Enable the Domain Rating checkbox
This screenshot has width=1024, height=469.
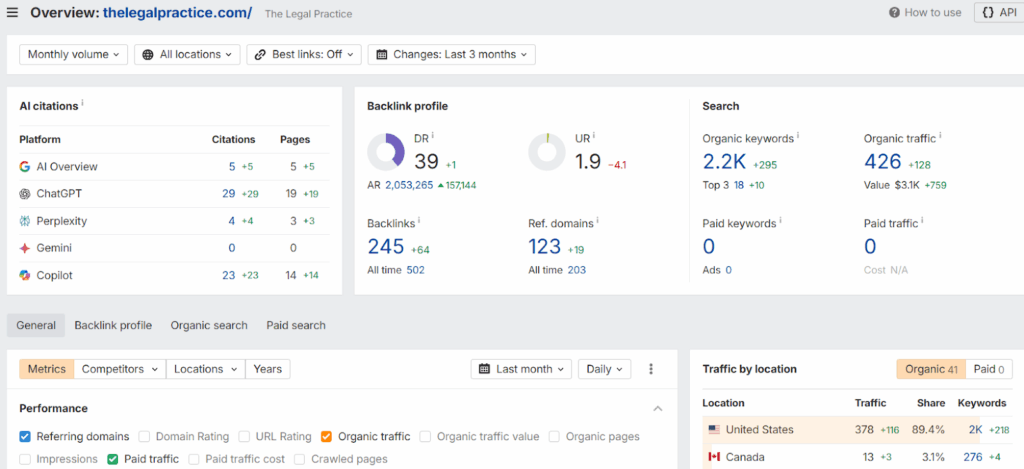(x=144, y=436)
